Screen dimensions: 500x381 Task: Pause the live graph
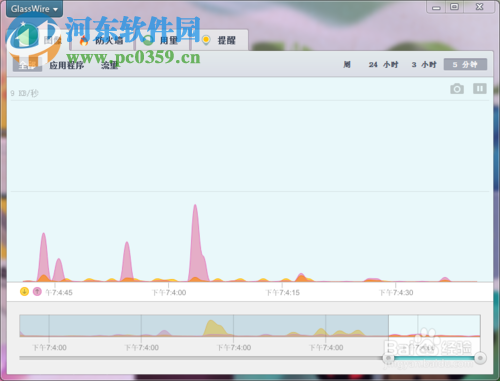480,89
